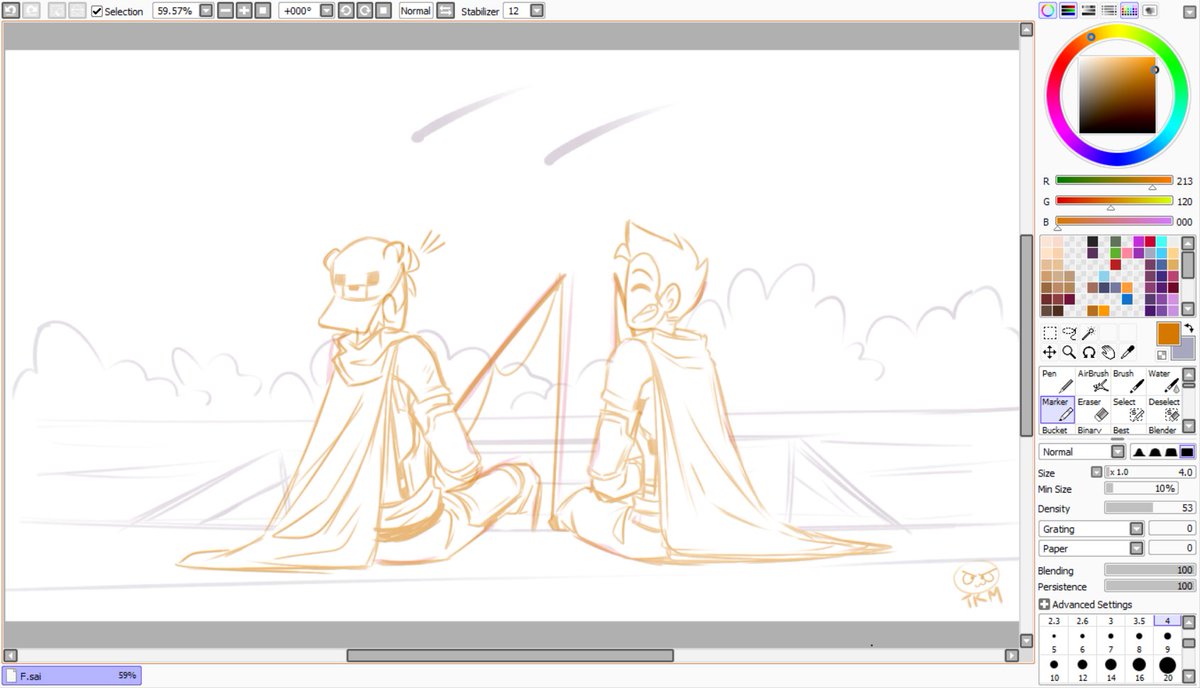Choose the Water brush tool
The height and width of the screenshot is (688, 1200).
pos(1164,381)
